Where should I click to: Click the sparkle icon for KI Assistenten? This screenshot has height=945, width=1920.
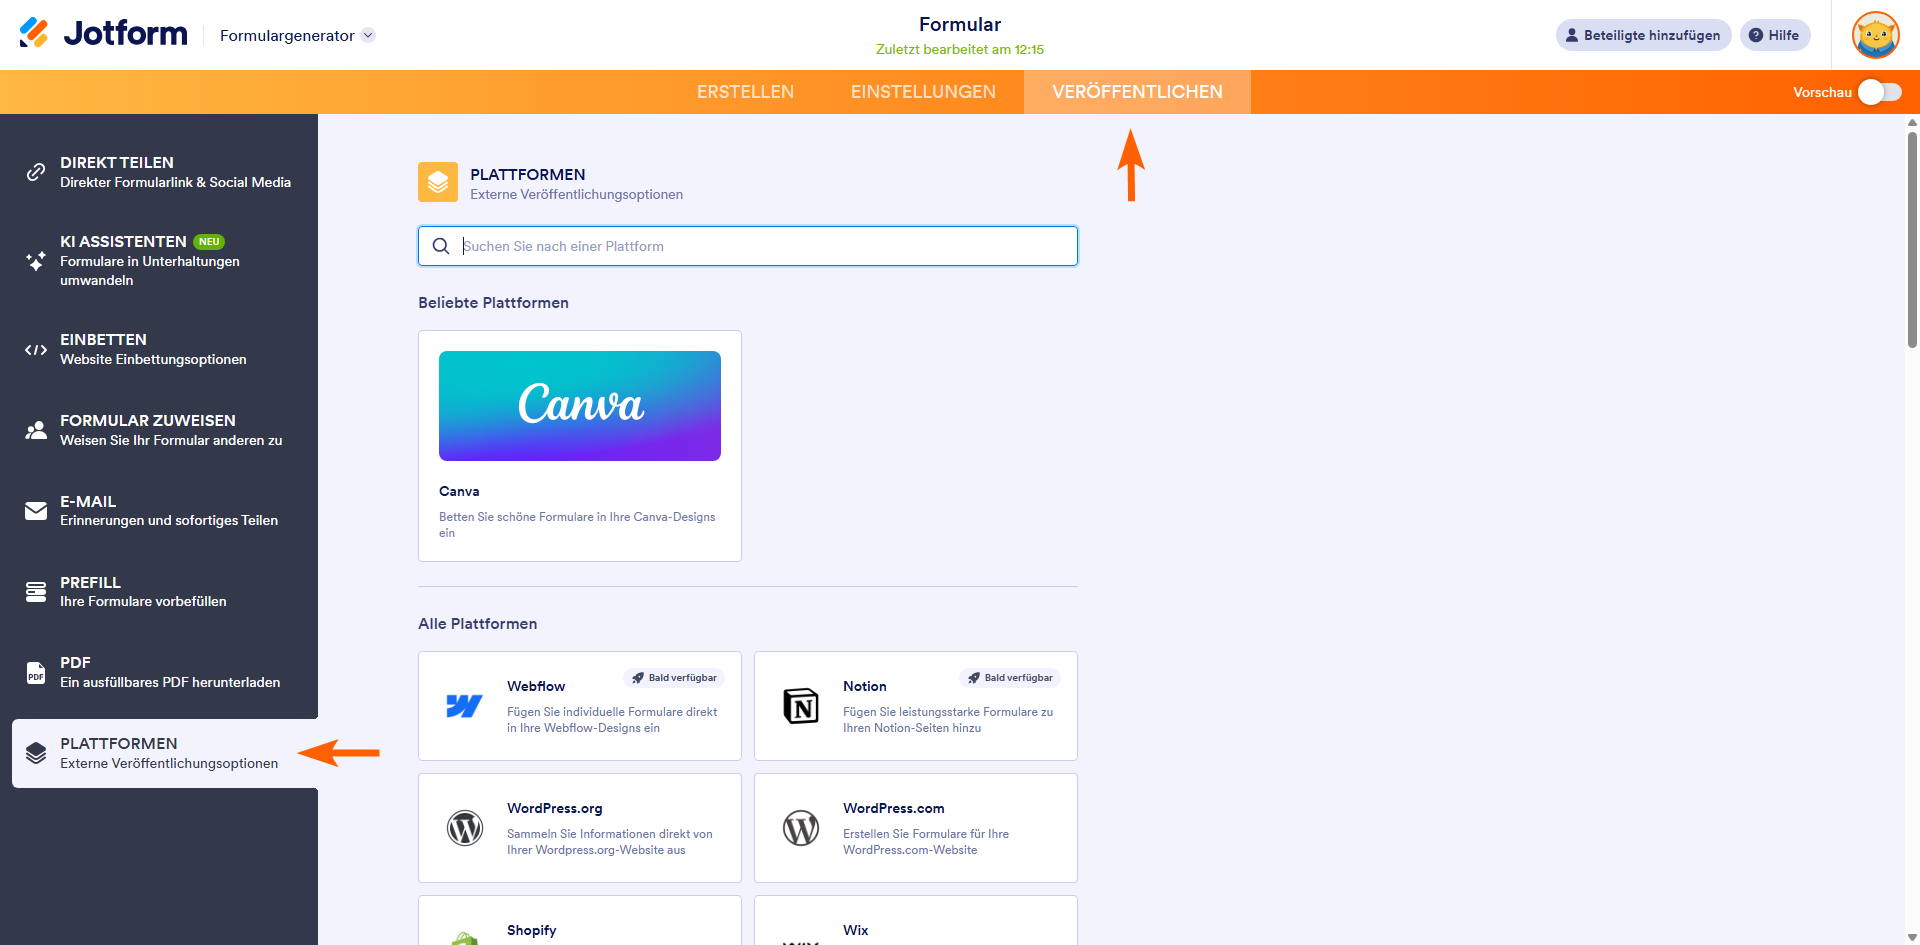point(36,261)
